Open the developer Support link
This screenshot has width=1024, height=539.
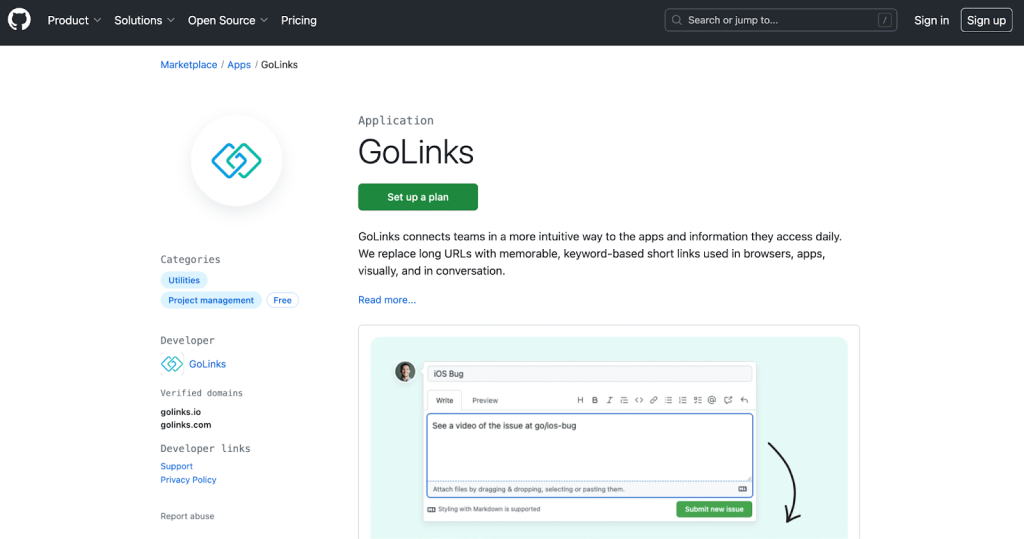[x=176, y=466]
